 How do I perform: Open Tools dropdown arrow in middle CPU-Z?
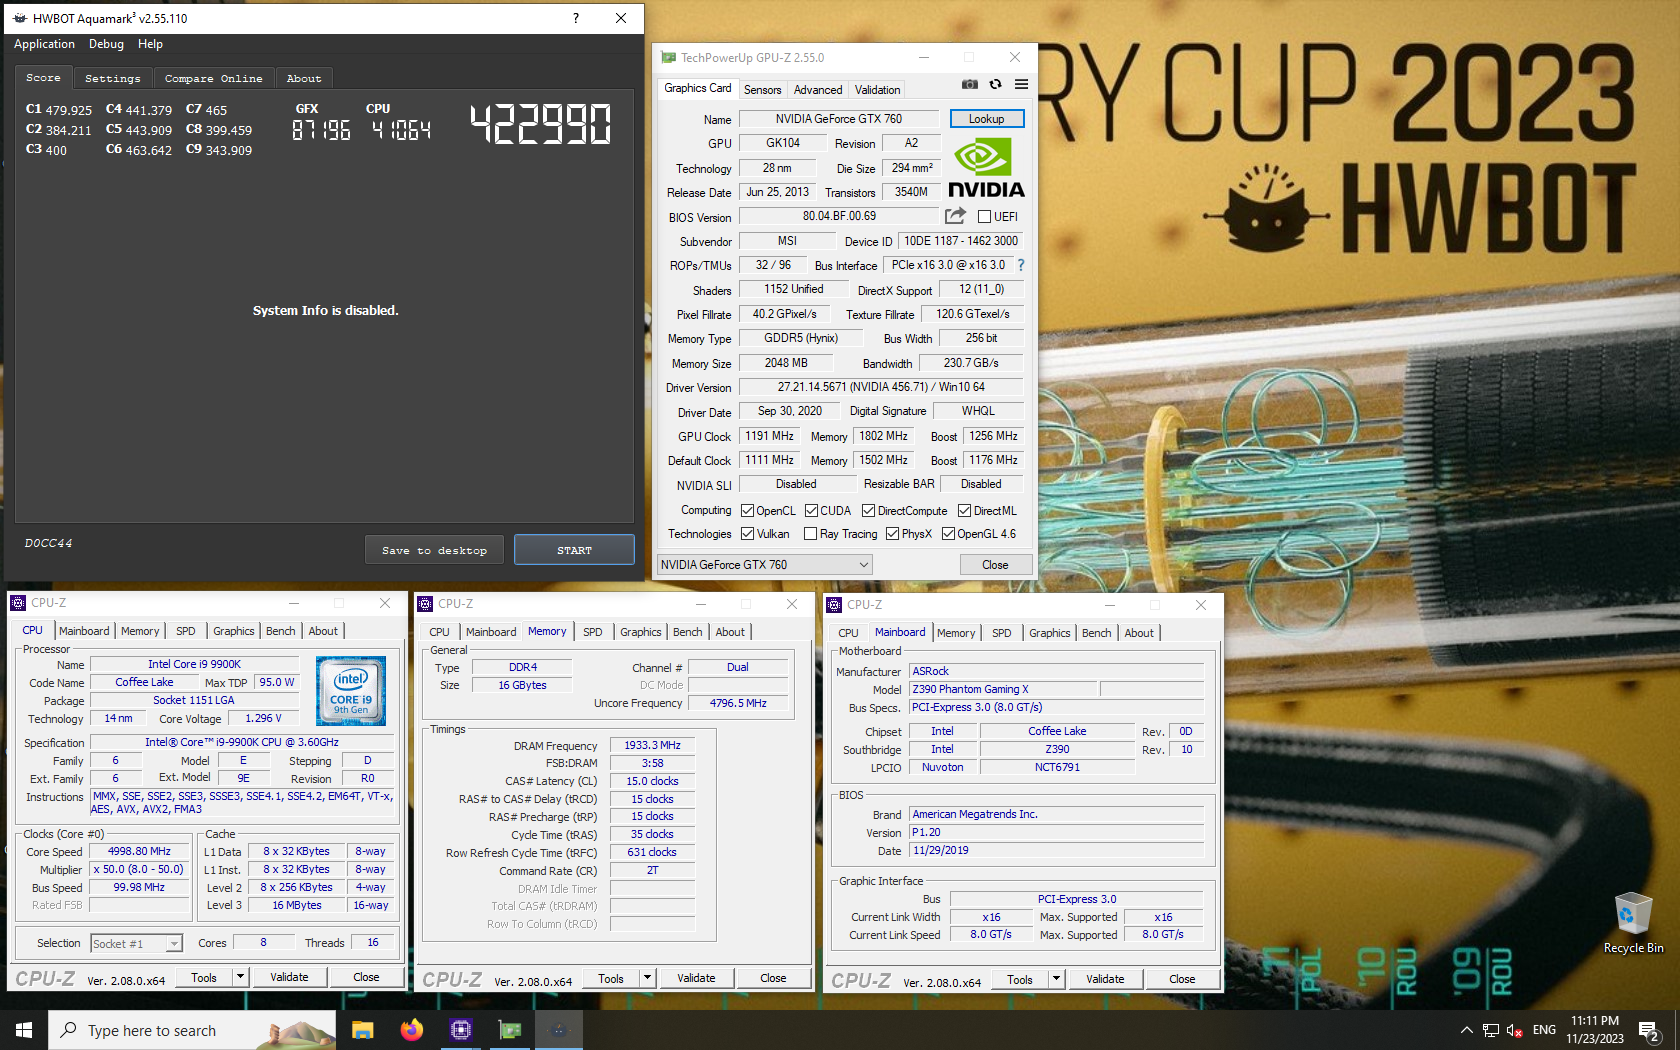647,978
